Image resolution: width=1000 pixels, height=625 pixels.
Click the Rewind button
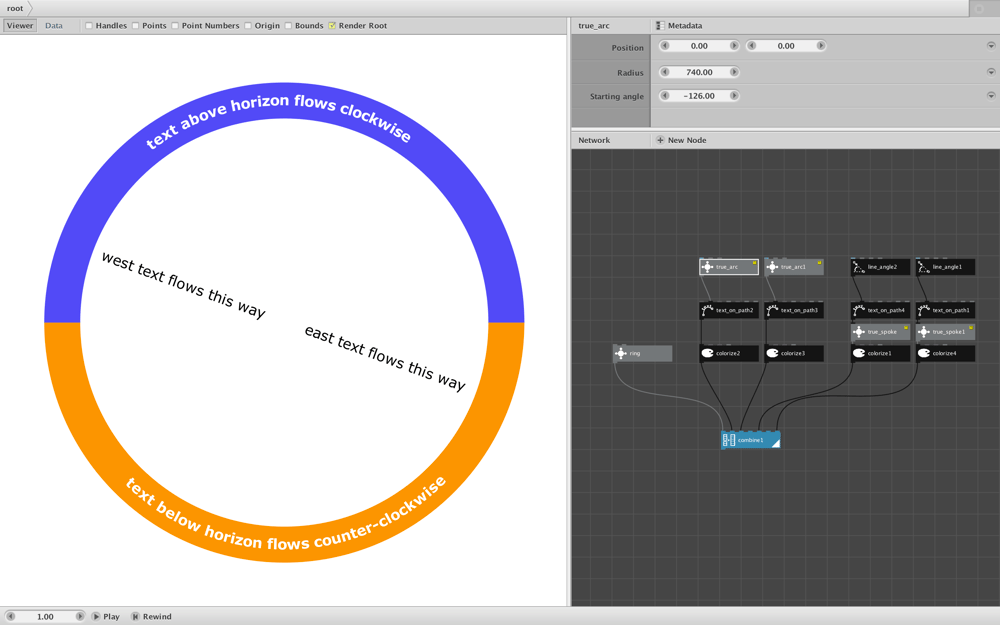point(152,616)
